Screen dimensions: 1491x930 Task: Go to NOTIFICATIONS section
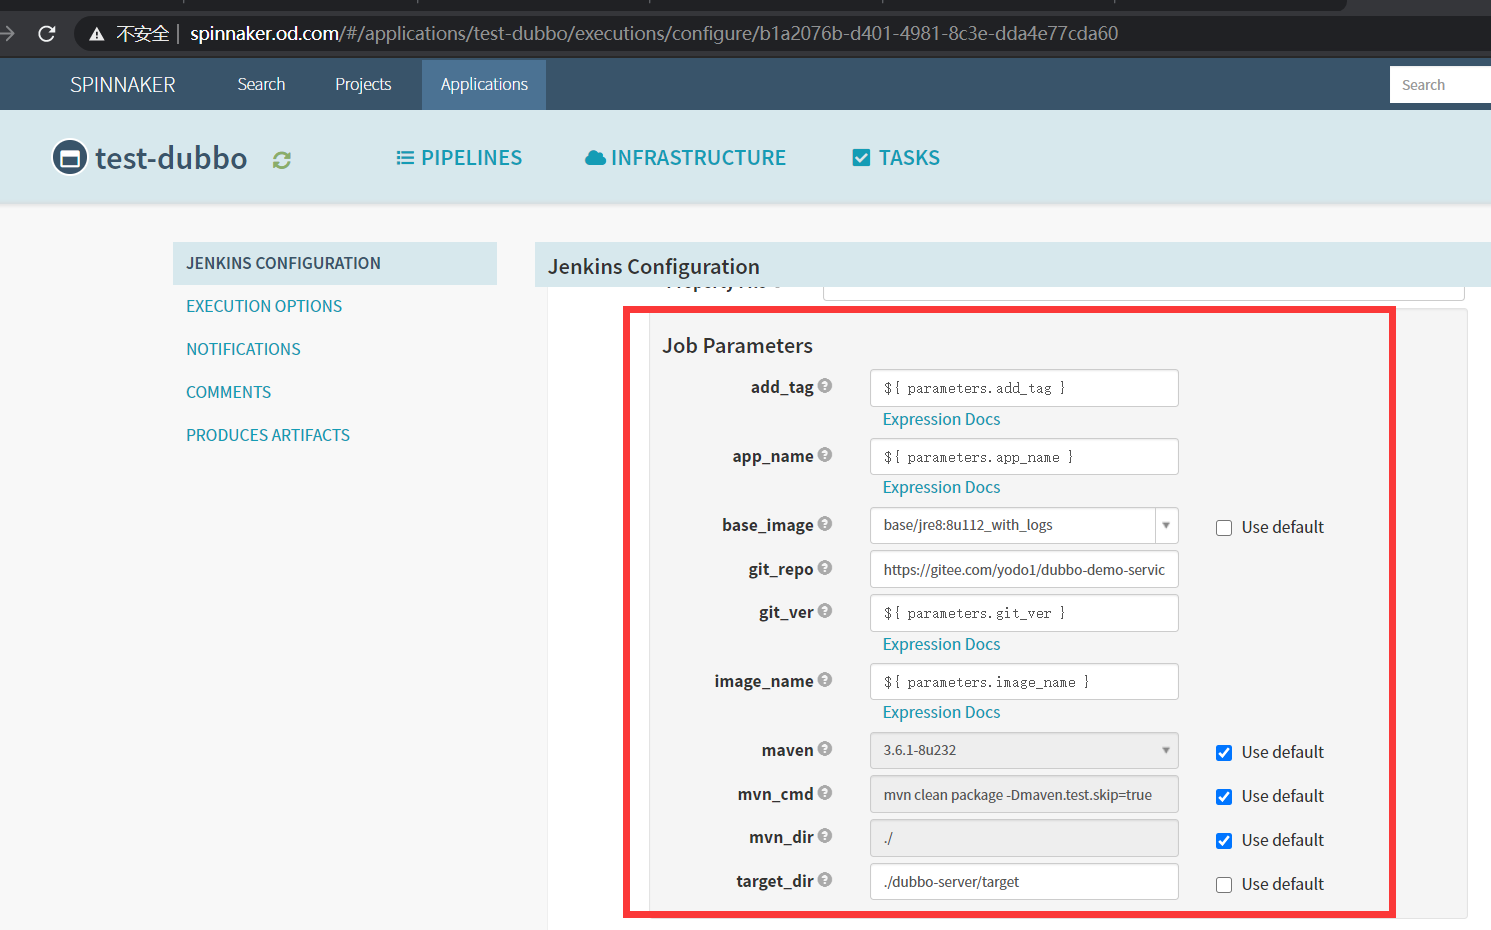click(243, 349)
